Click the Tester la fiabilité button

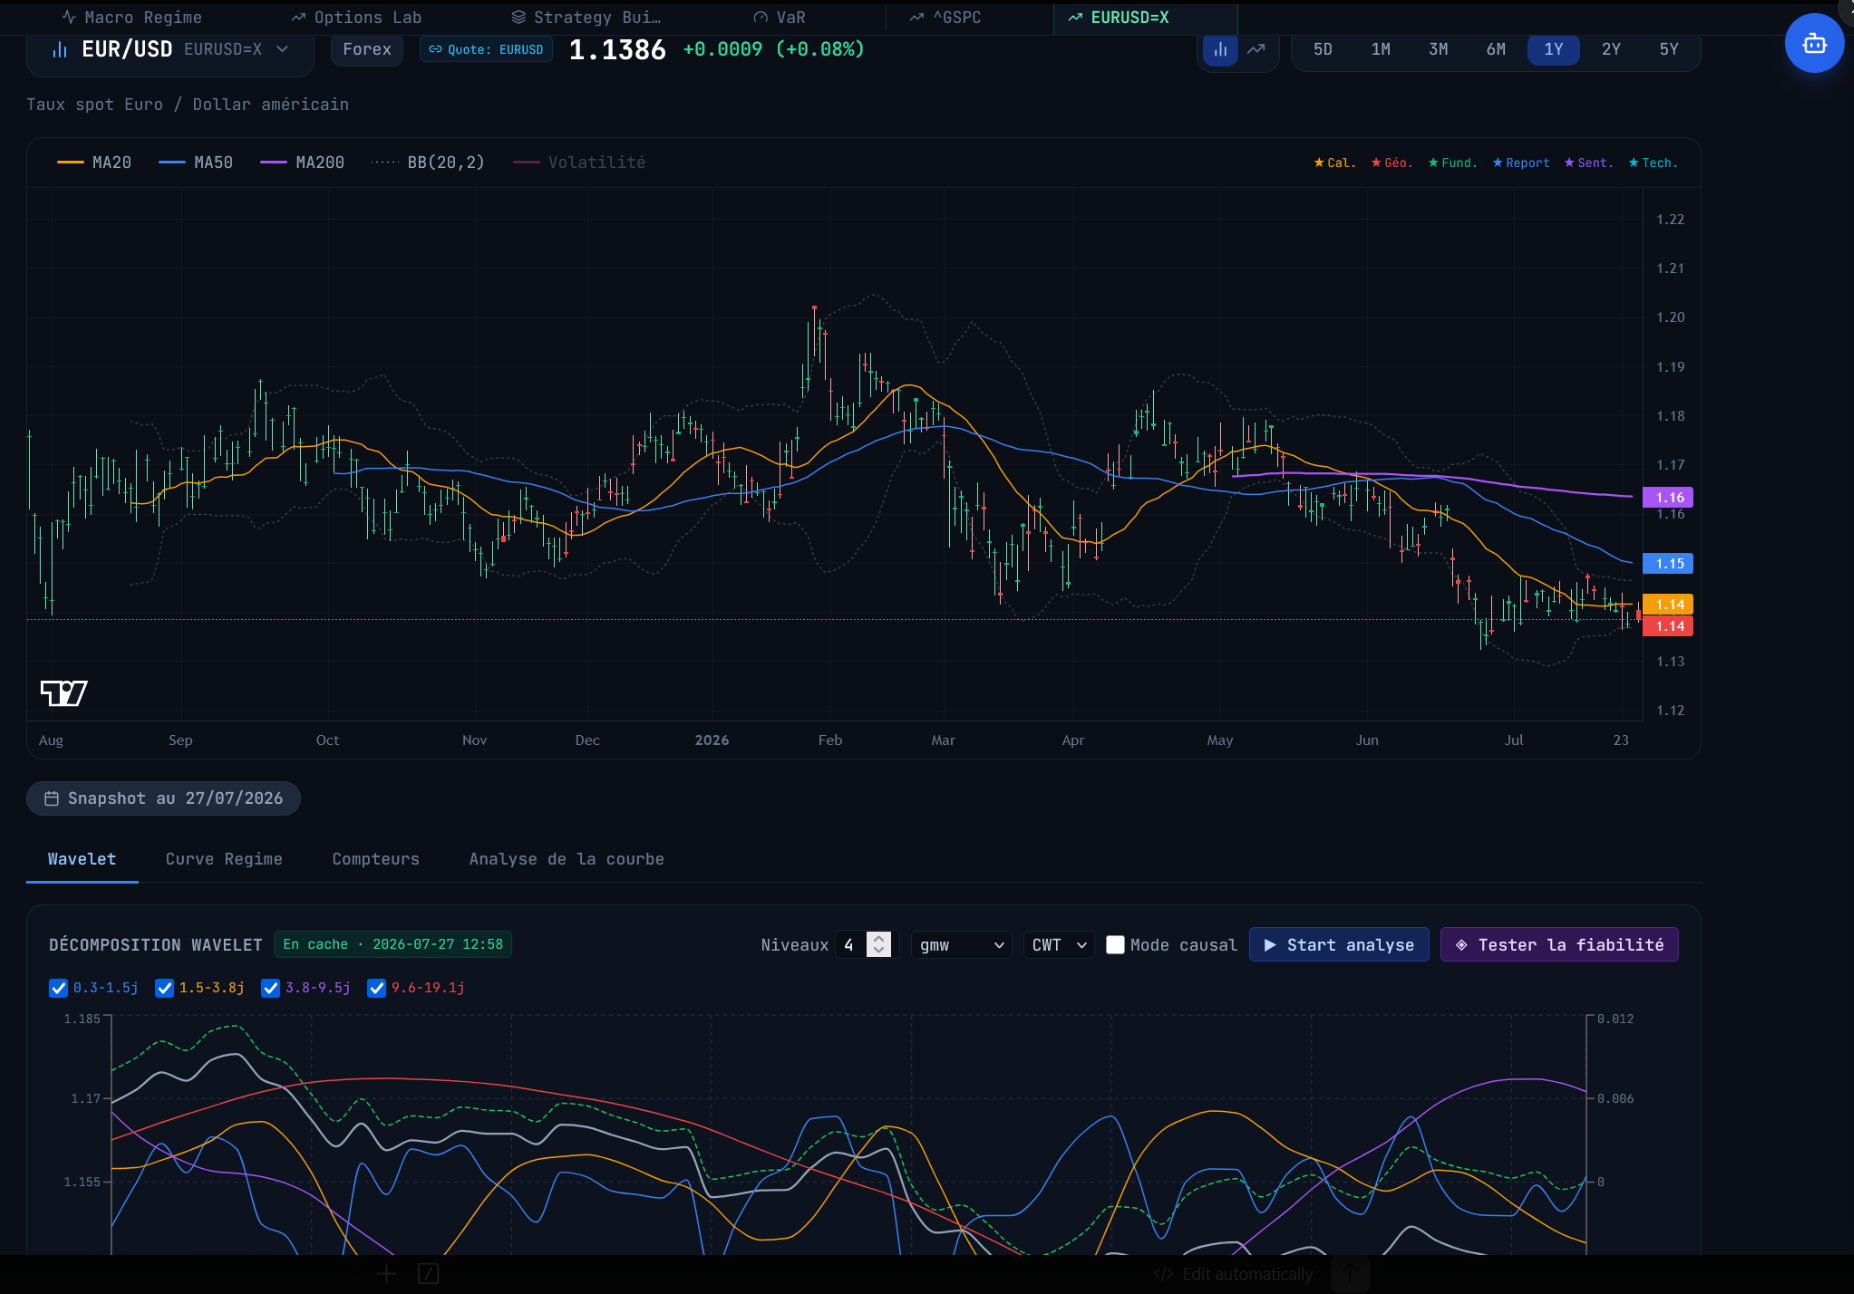(1559, 945)
